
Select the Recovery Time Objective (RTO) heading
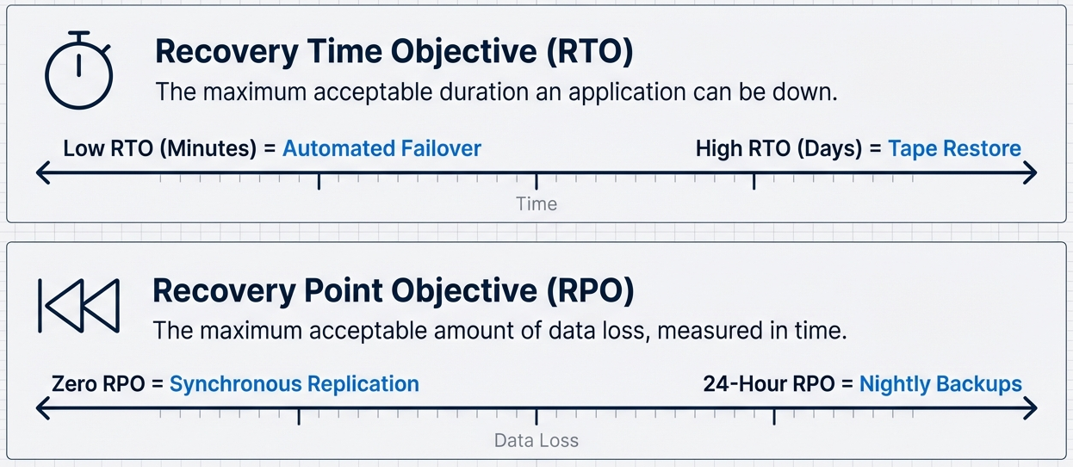pyautogui.click(x=394, y=52)
